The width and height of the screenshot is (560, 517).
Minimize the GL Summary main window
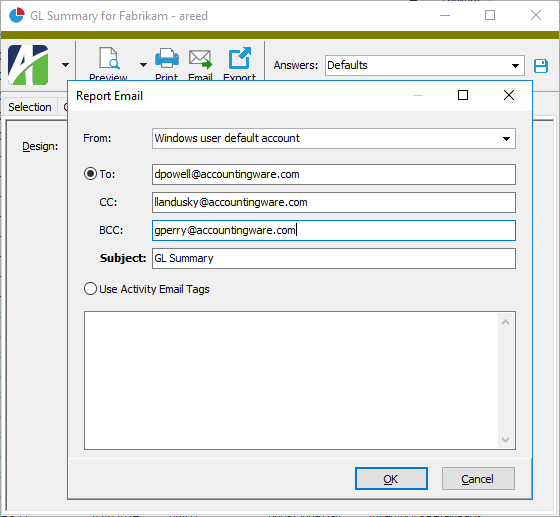click(x=445, y=15)
